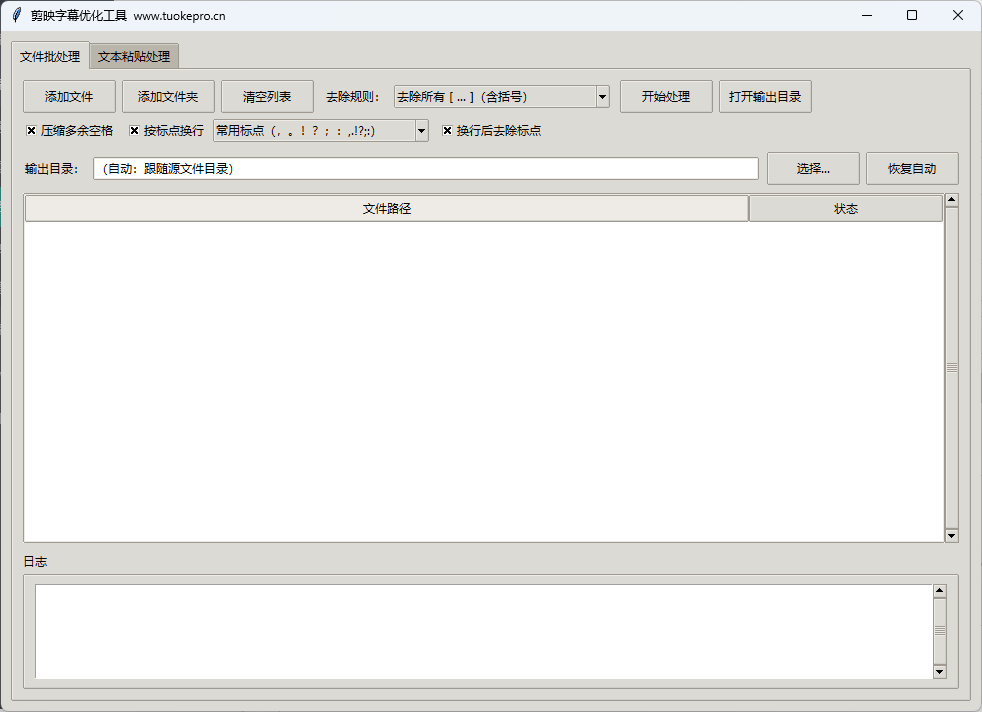982x712 pixels.
Task: Select the 文件批处理 tab
Action: (50, 57)
